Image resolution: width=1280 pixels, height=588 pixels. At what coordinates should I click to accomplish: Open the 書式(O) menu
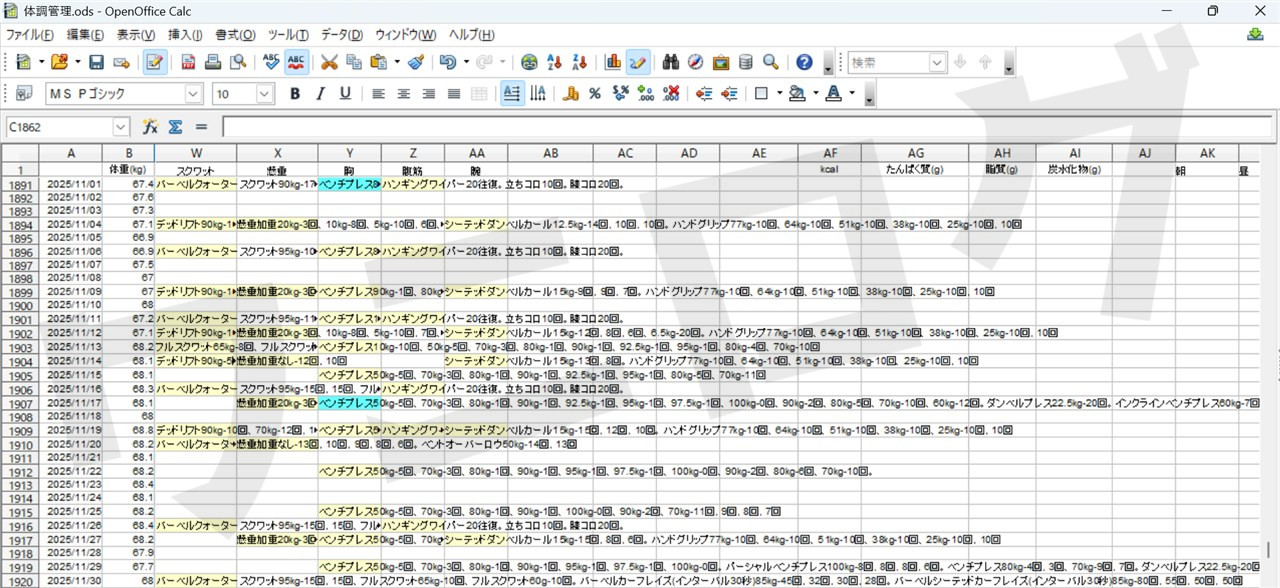(235, 35)
